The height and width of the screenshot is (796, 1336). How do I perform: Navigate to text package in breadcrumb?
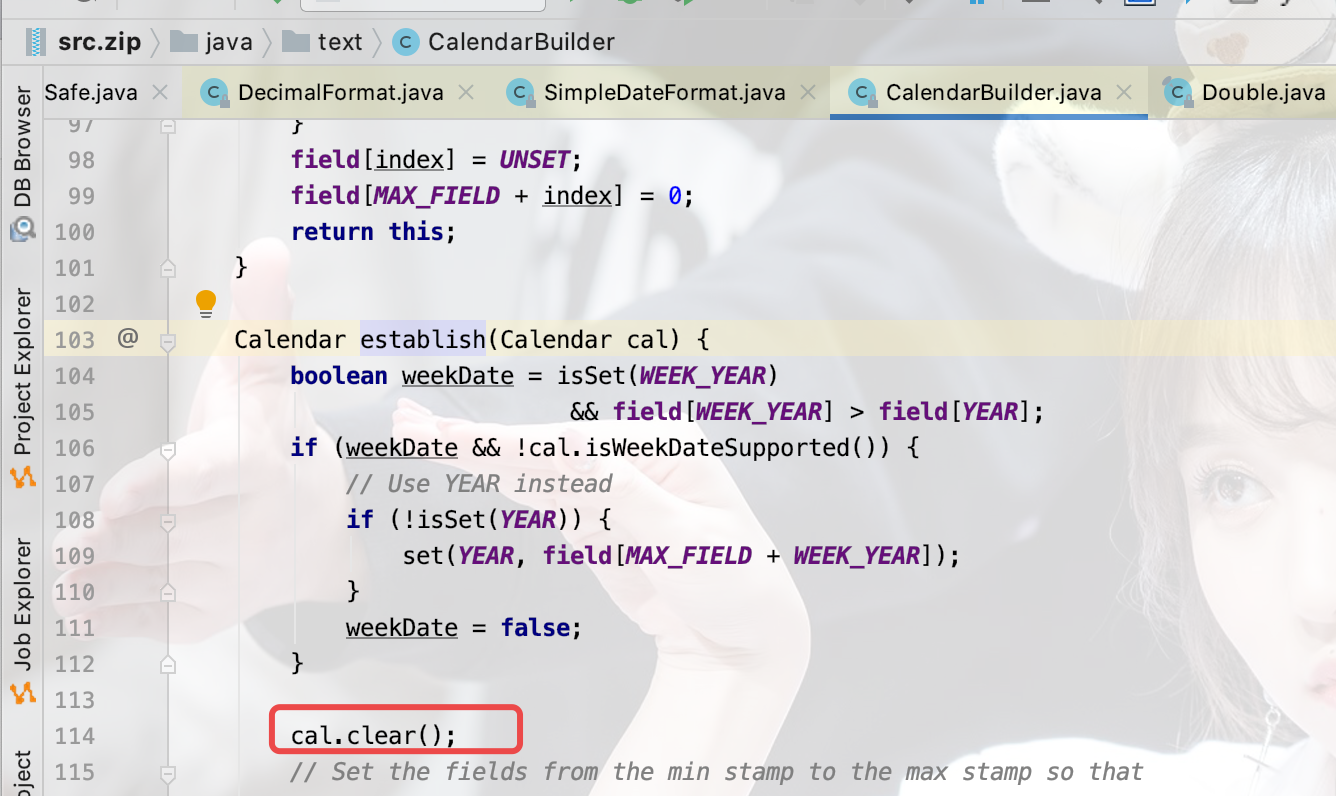tap(340, 42)
